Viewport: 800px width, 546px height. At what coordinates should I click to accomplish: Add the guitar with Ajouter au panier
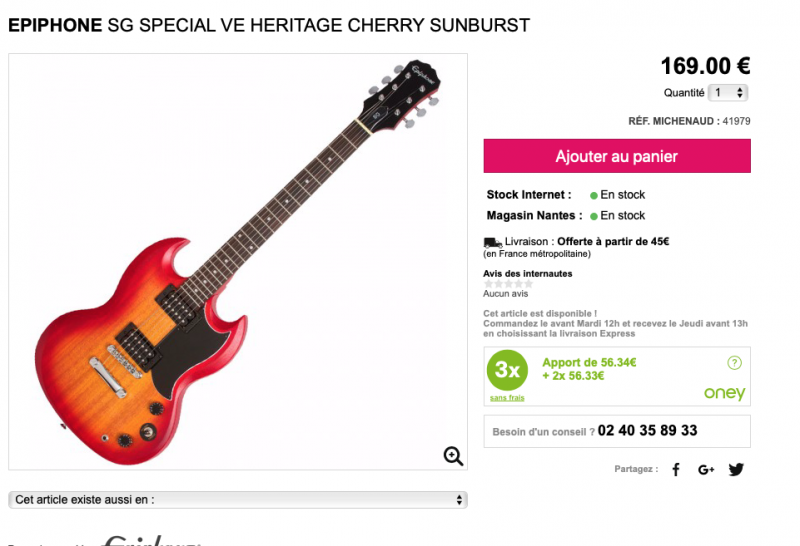click(617, 156)
